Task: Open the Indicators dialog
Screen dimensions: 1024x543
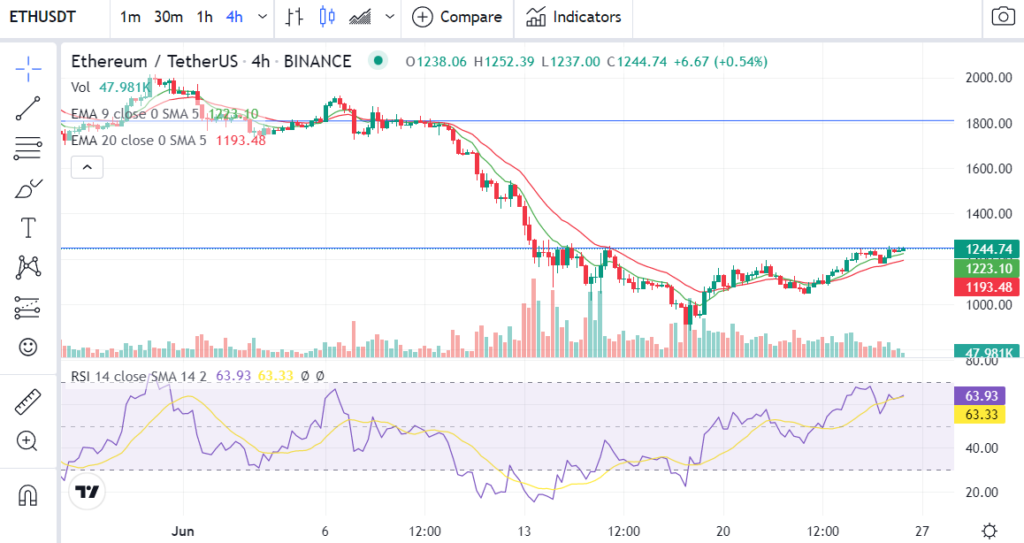Action: tap(574, 17)
